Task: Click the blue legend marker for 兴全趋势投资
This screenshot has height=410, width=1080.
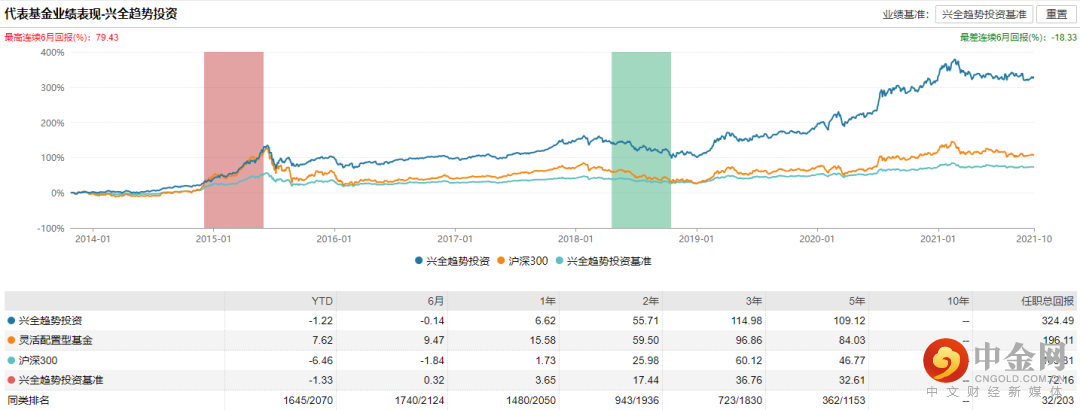Action: click(417, 260)
